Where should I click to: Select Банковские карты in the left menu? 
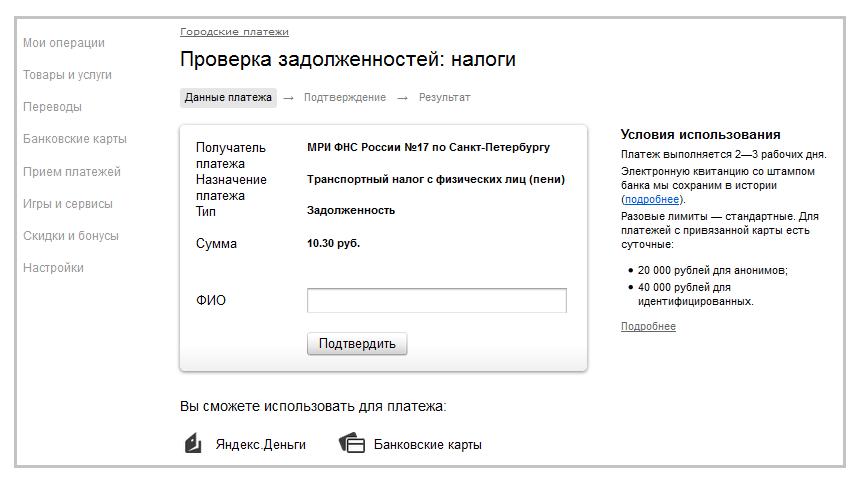(75, 139)
